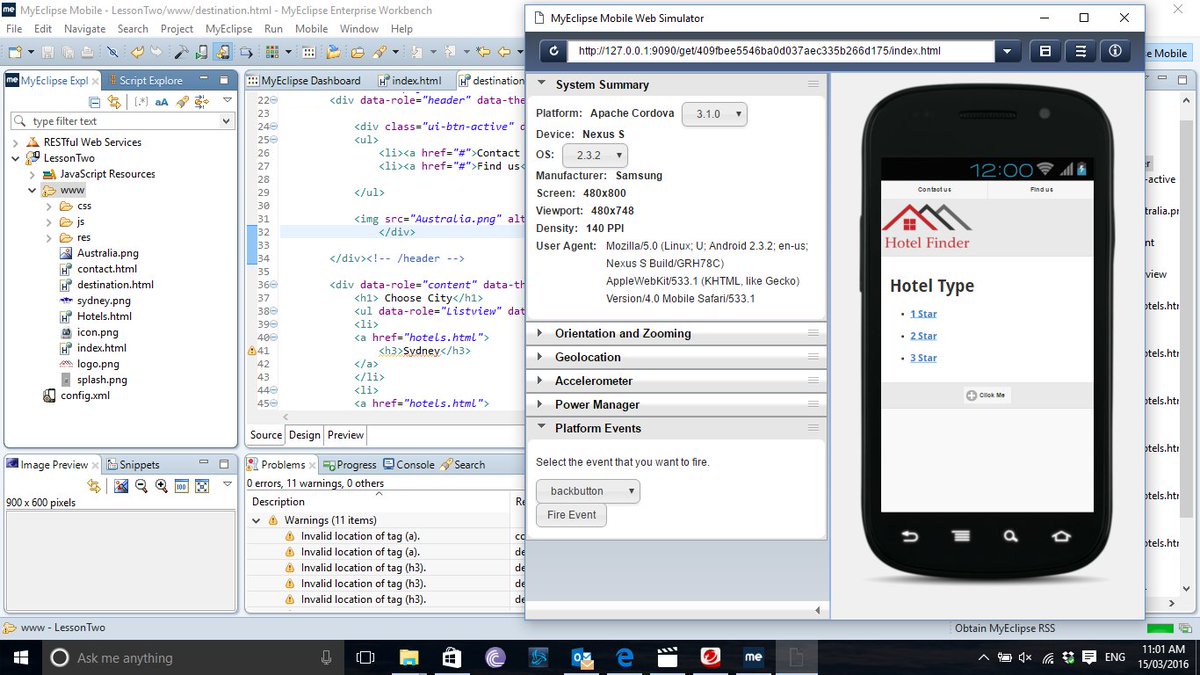The image size is (1200, 675).
Task: Click the Save toolbar icon
Action: pyautogui.click(x=47, y=52)
